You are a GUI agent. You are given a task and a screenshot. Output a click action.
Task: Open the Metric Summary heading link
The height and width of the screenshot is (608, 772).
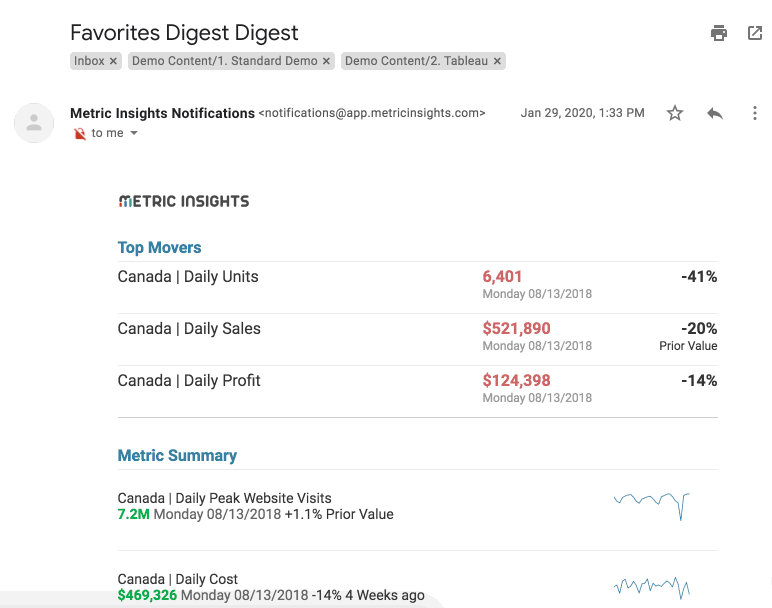[x=177, y=455]
